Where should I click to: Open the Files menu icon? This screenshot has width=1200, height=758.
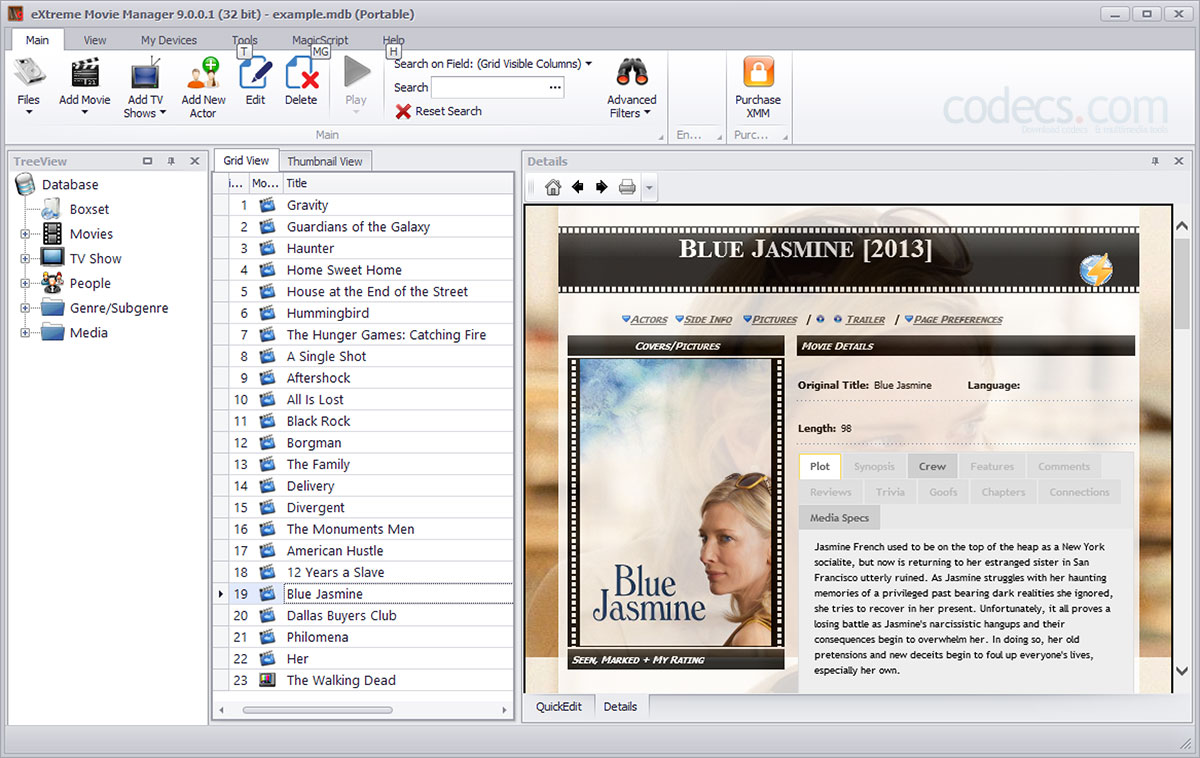click(28, 73)
